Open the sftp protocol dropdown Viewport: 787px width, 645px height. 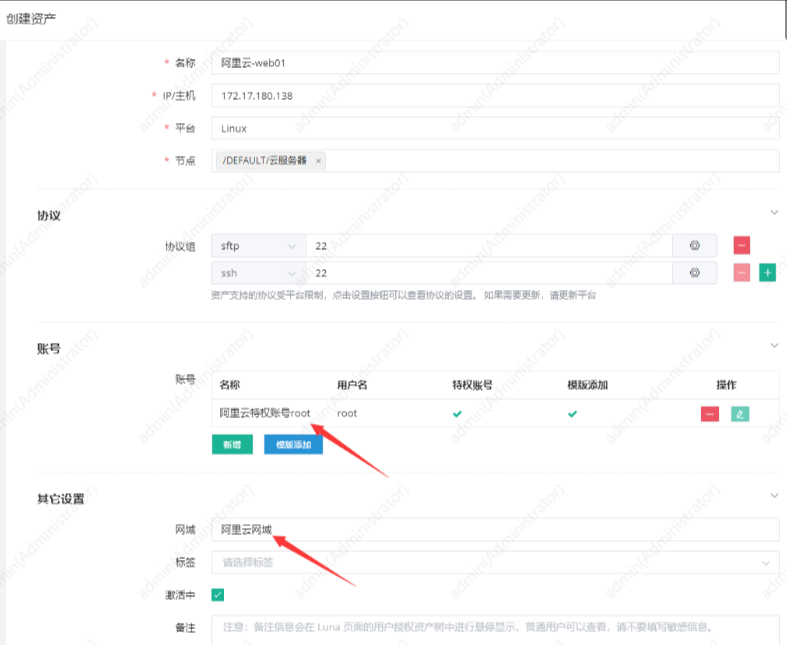pos(257,245)
